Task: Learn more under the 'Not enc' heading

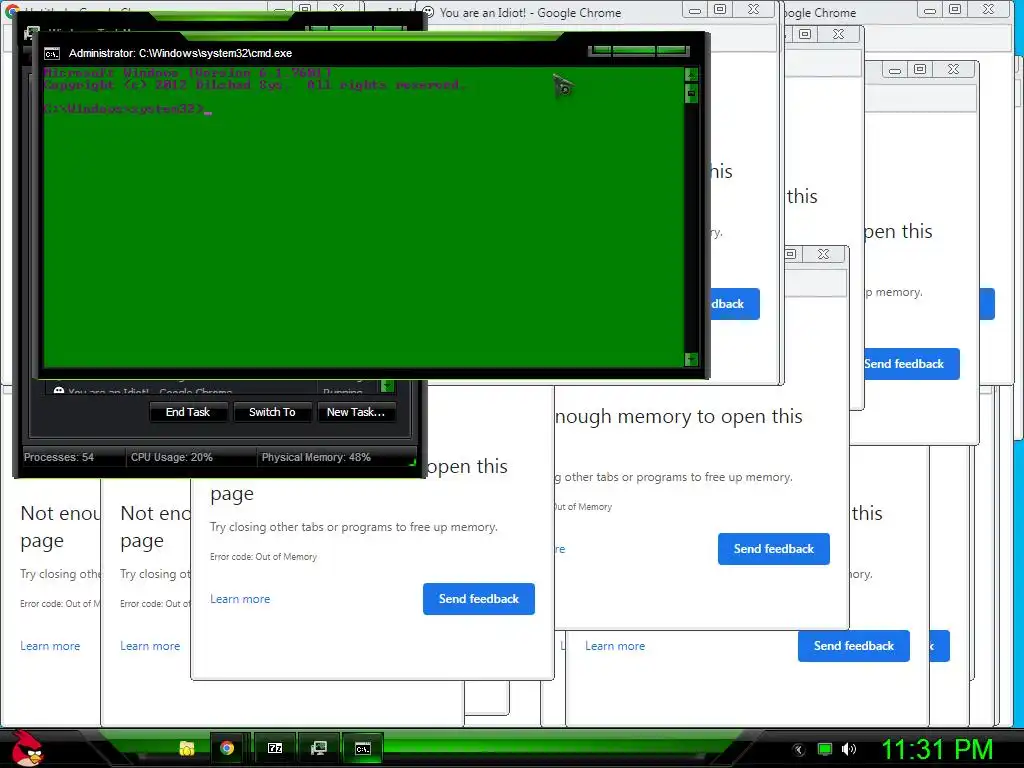Action: tap(150, 646)
